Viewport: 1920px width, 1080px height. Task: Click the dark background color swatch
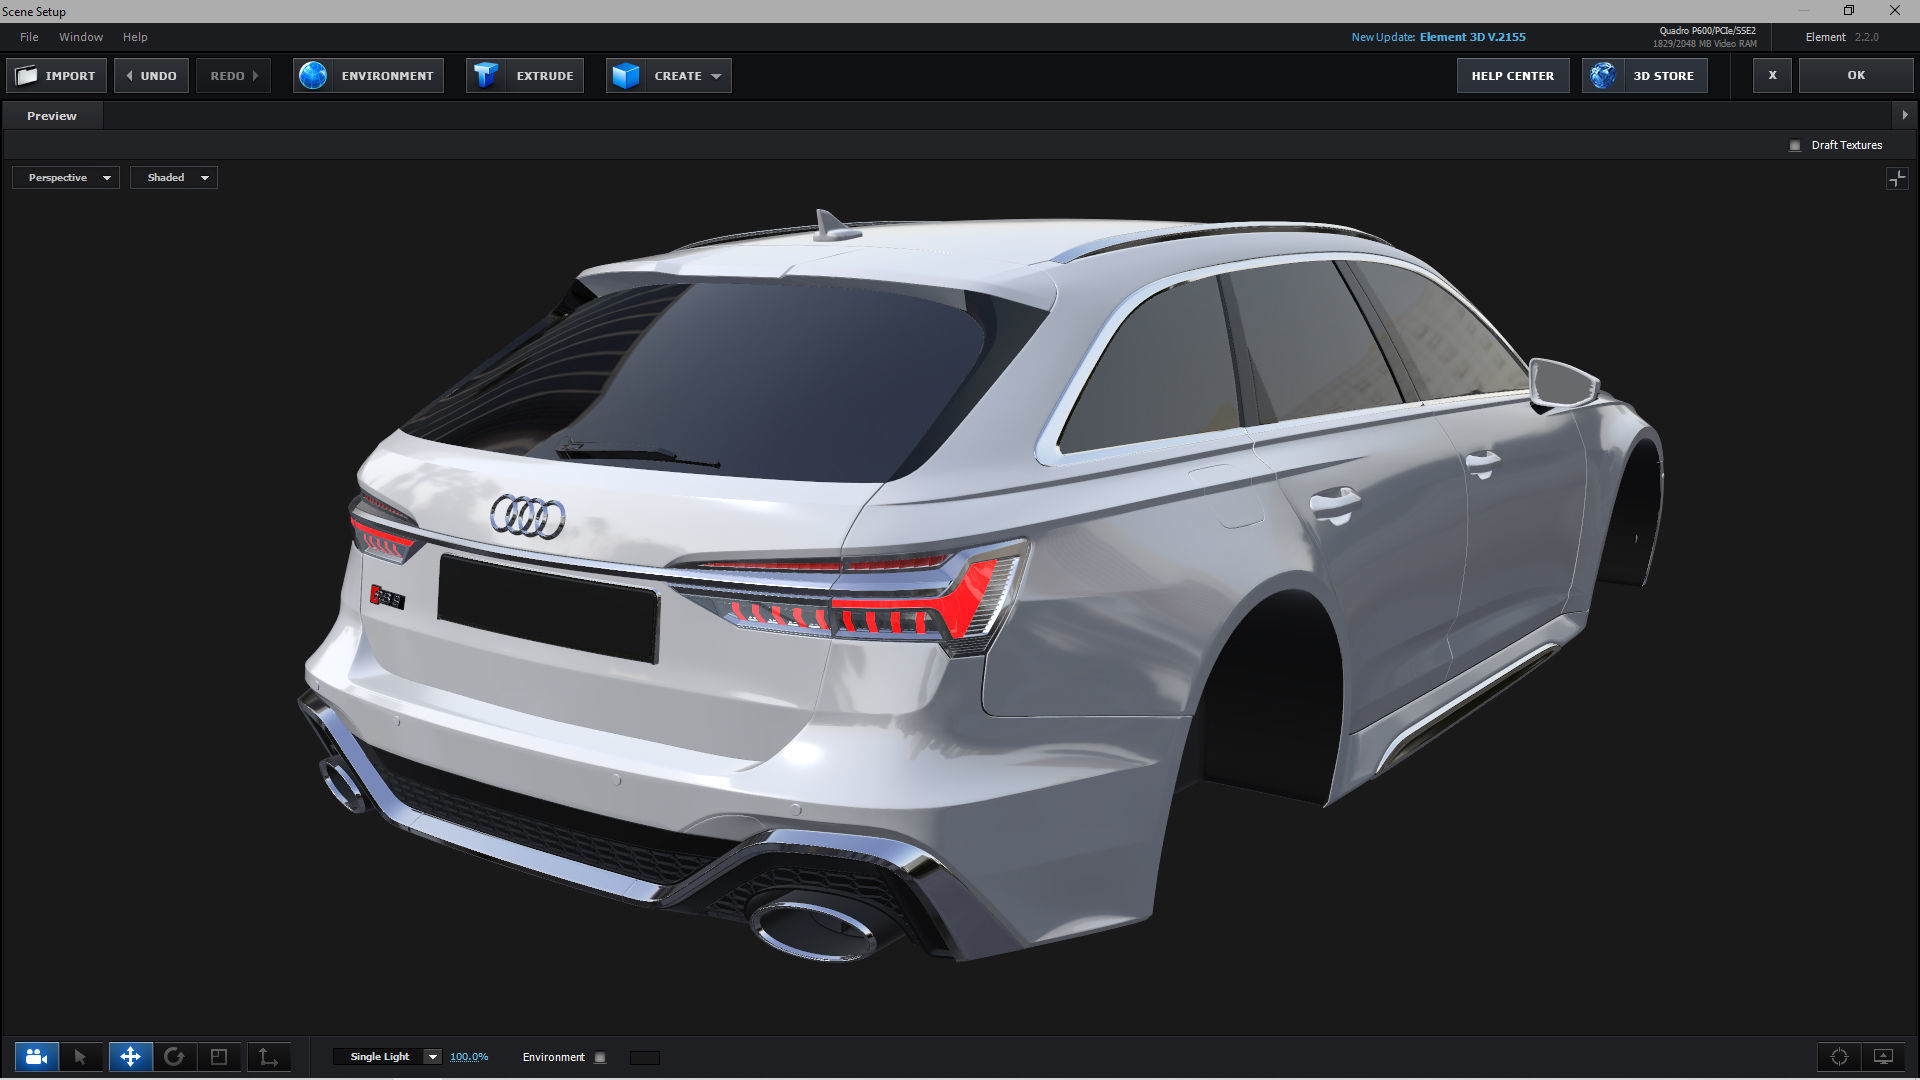pos(645,1058)
